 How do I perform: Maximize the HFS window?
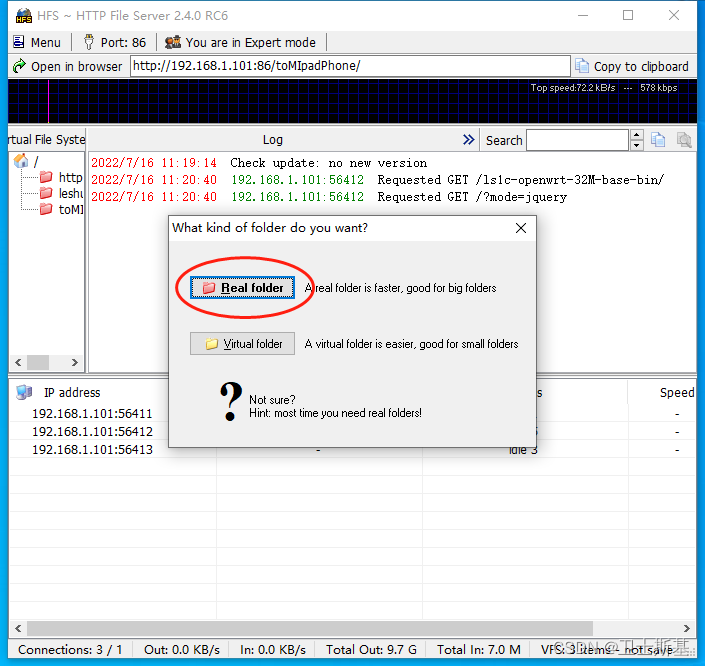click(628, 15)
